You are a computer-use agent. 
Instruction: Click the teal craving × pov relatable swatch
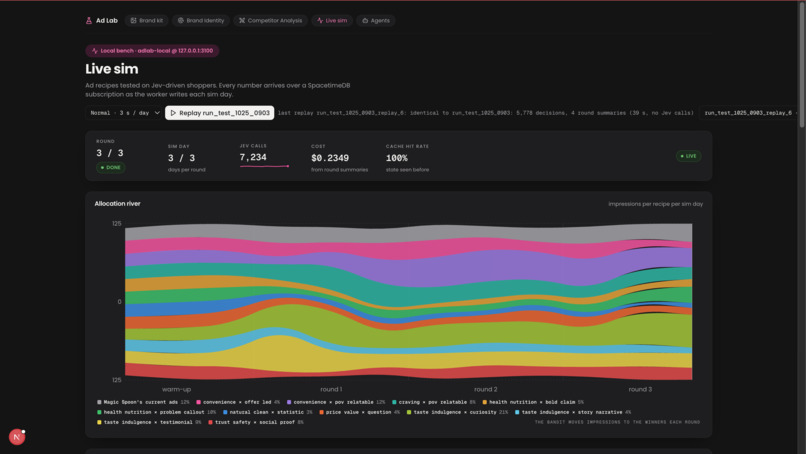pos(394,402)
